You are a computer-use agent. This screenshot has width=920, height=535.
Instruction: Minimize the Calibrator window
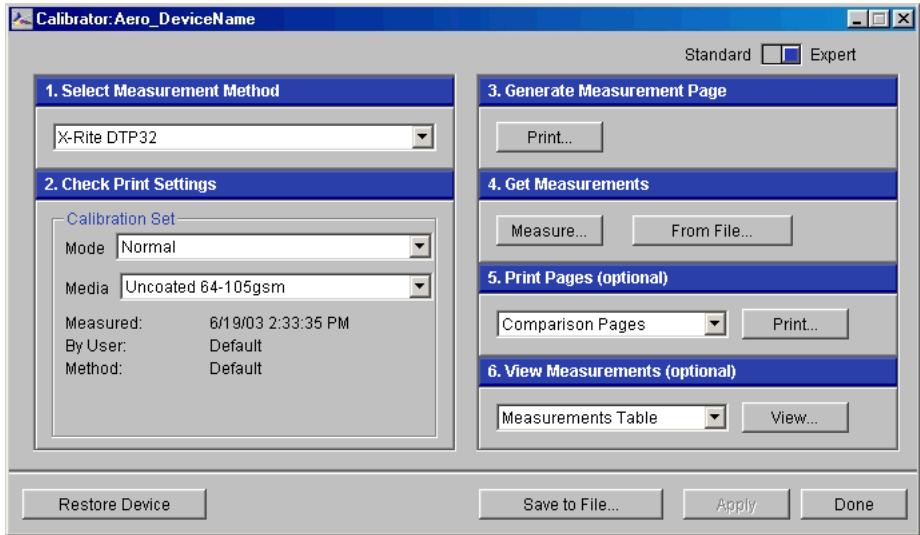coord(857,19)
